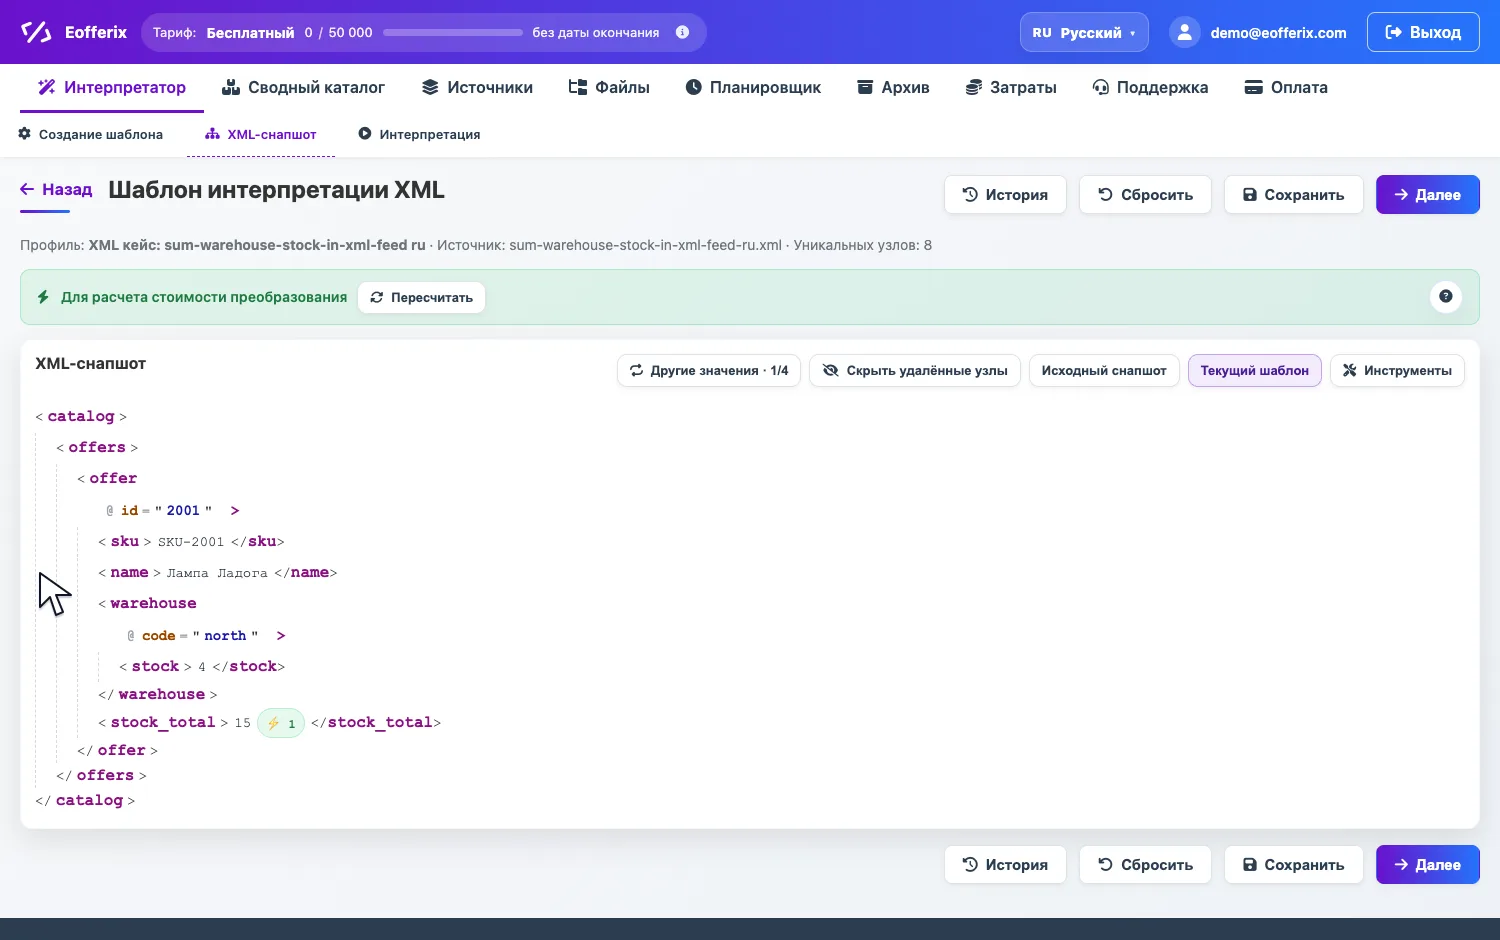Open the Сводный каталог tab
This screenshot has width=1500, height=940.
tap(303, 87)
